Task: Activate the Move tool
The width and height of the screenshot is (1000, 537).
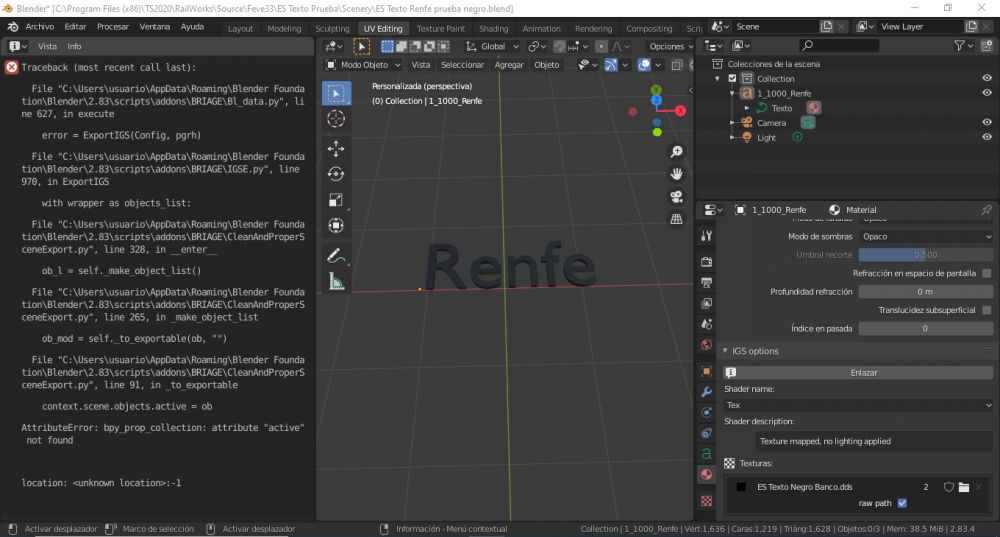Action: (x=336, y=149)
